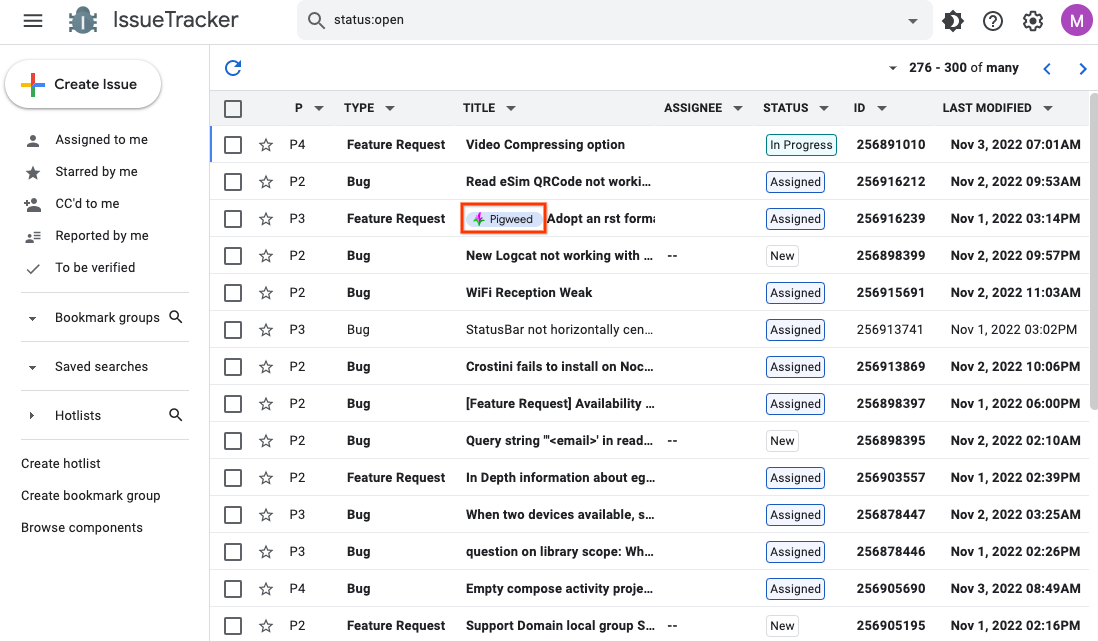Open the Assigned to me view

(x=101, y=140)
